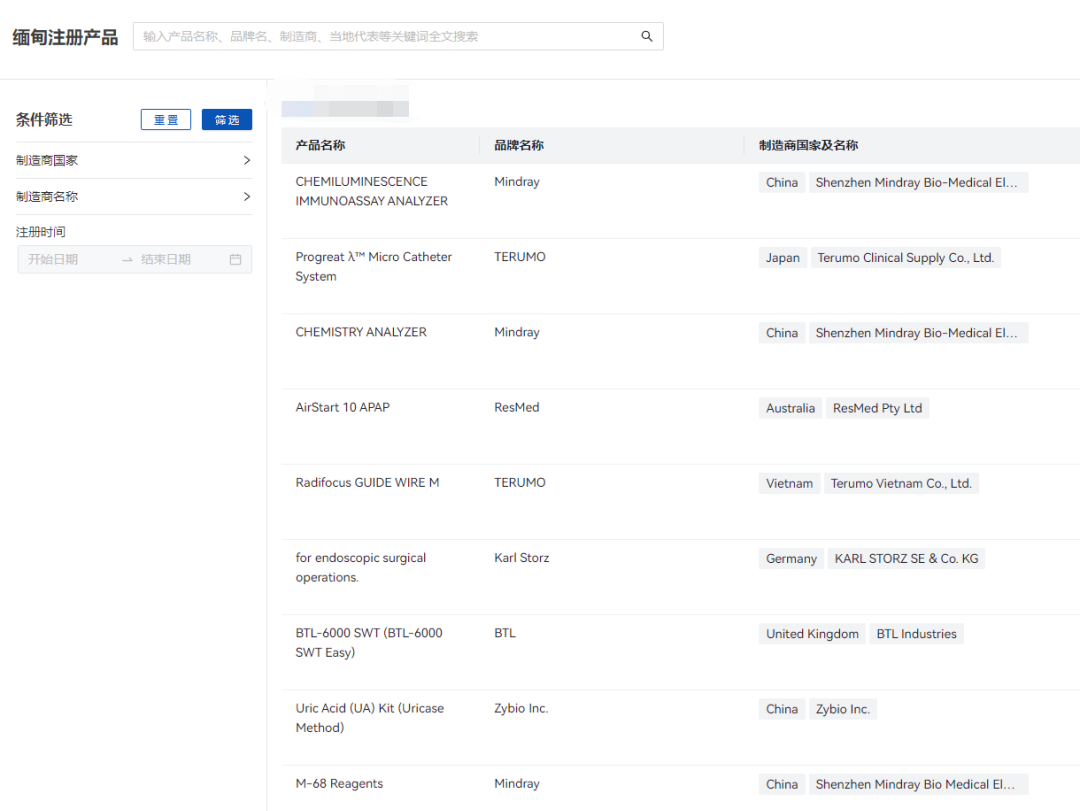Expand the 制造商名称 filter
This screenshot has height=811, width=1080.
(x=134, y=196)
